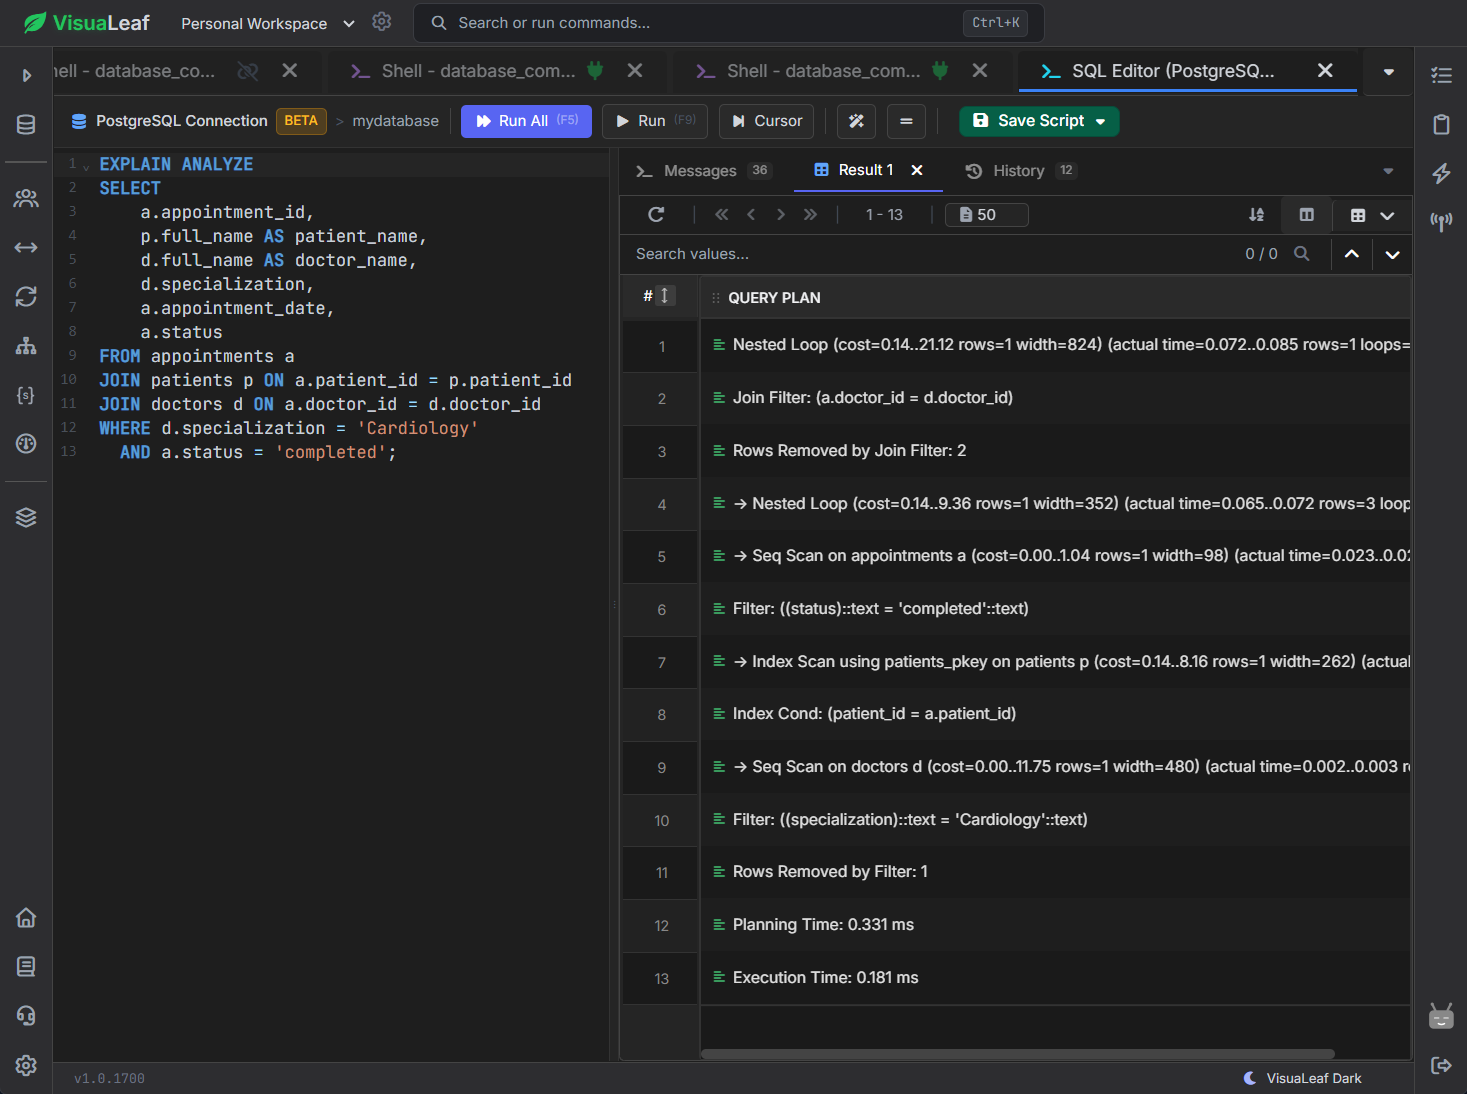
Task: Click the mydatabase breadcrumb
Action: [395, 121]
